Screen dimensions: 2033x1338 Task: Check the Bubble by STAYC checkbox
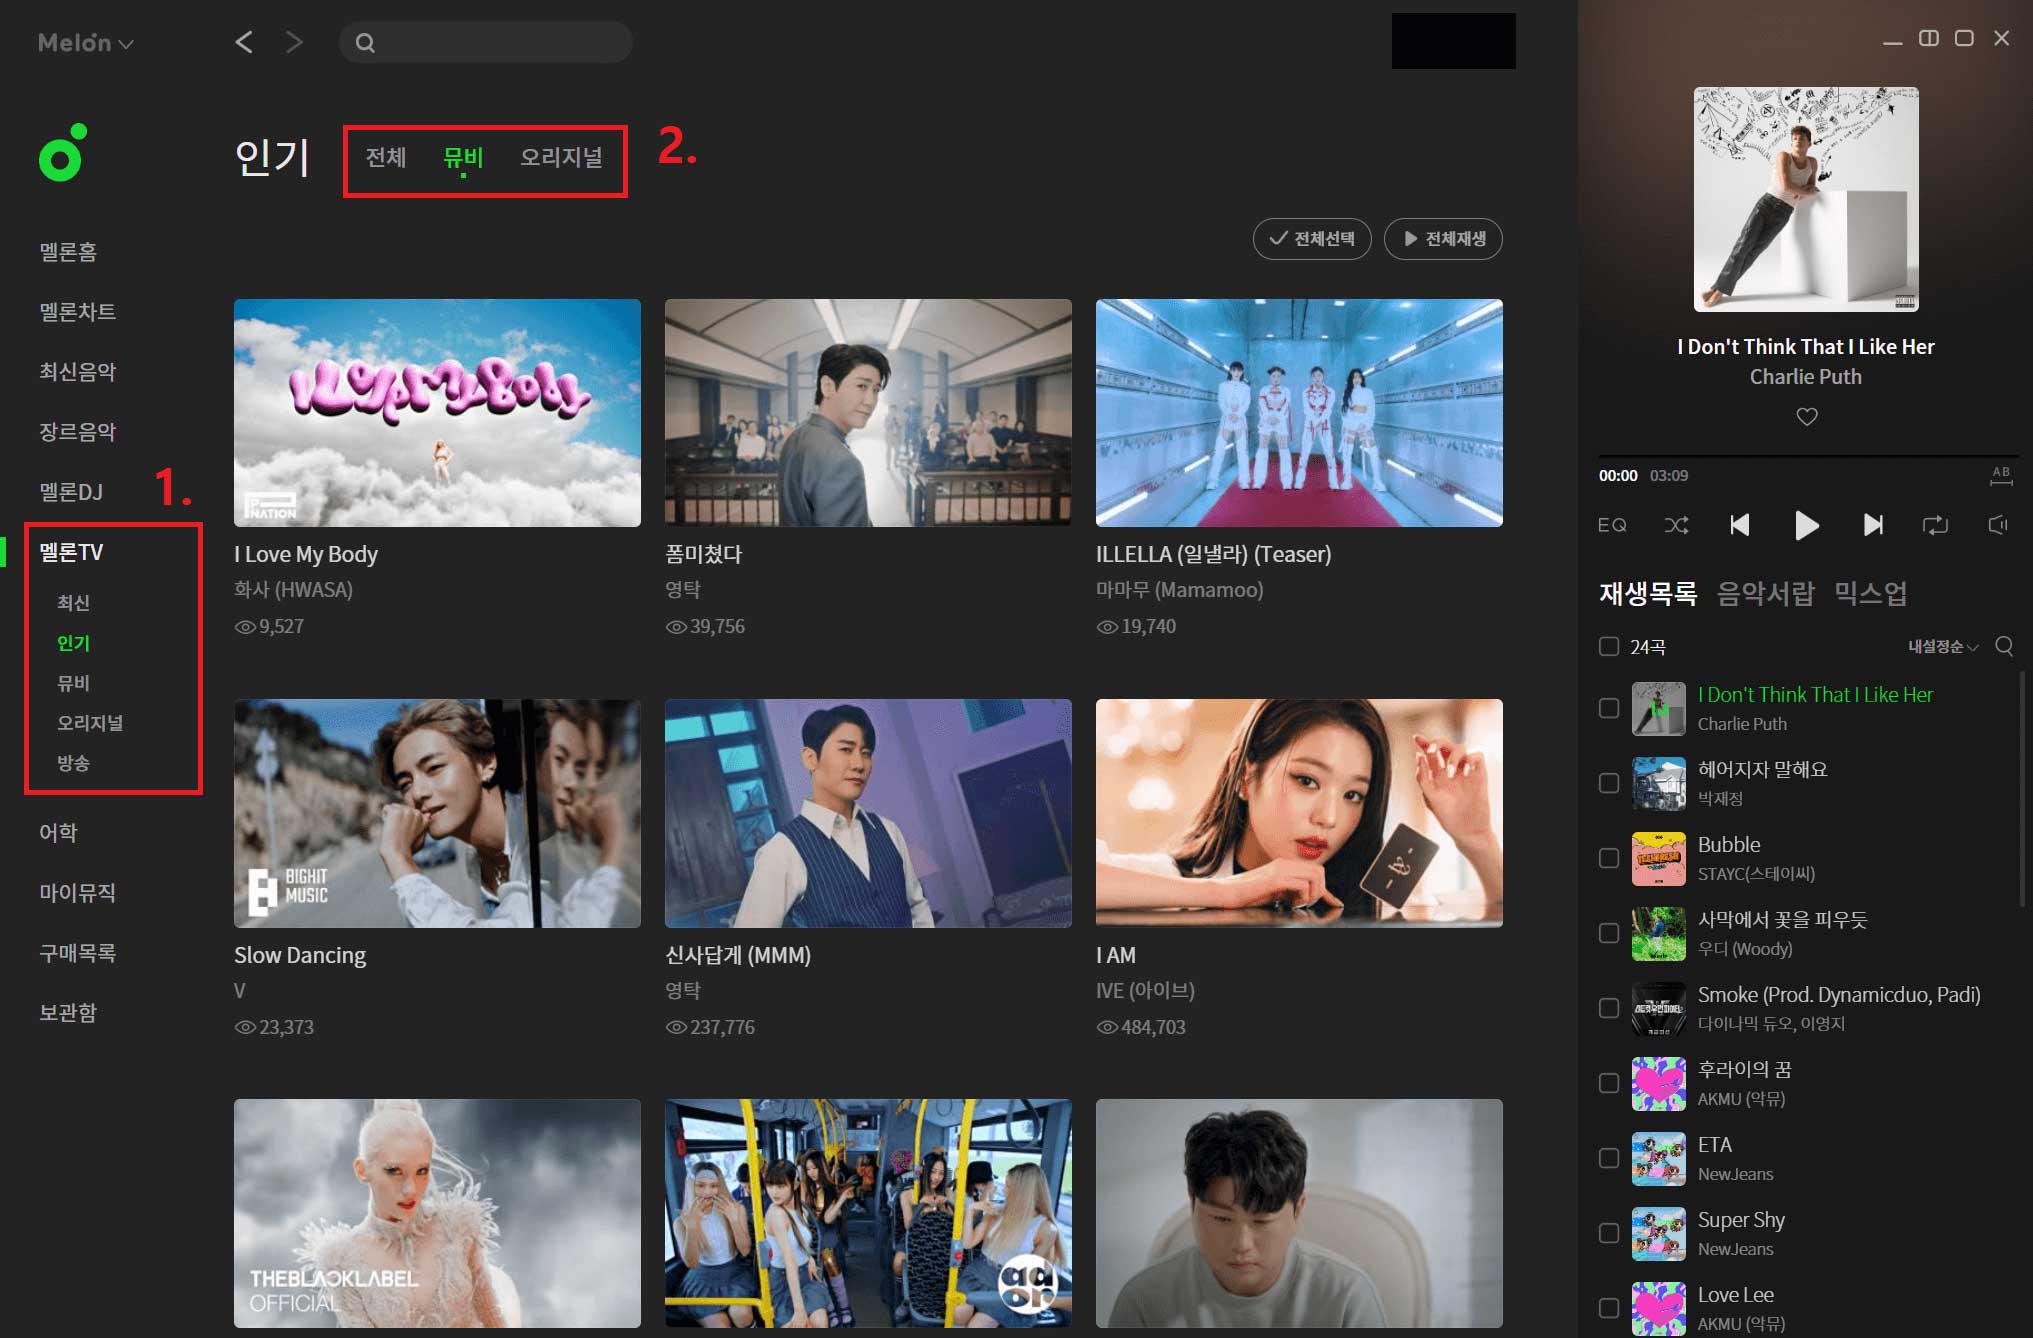pos(1609,858)
